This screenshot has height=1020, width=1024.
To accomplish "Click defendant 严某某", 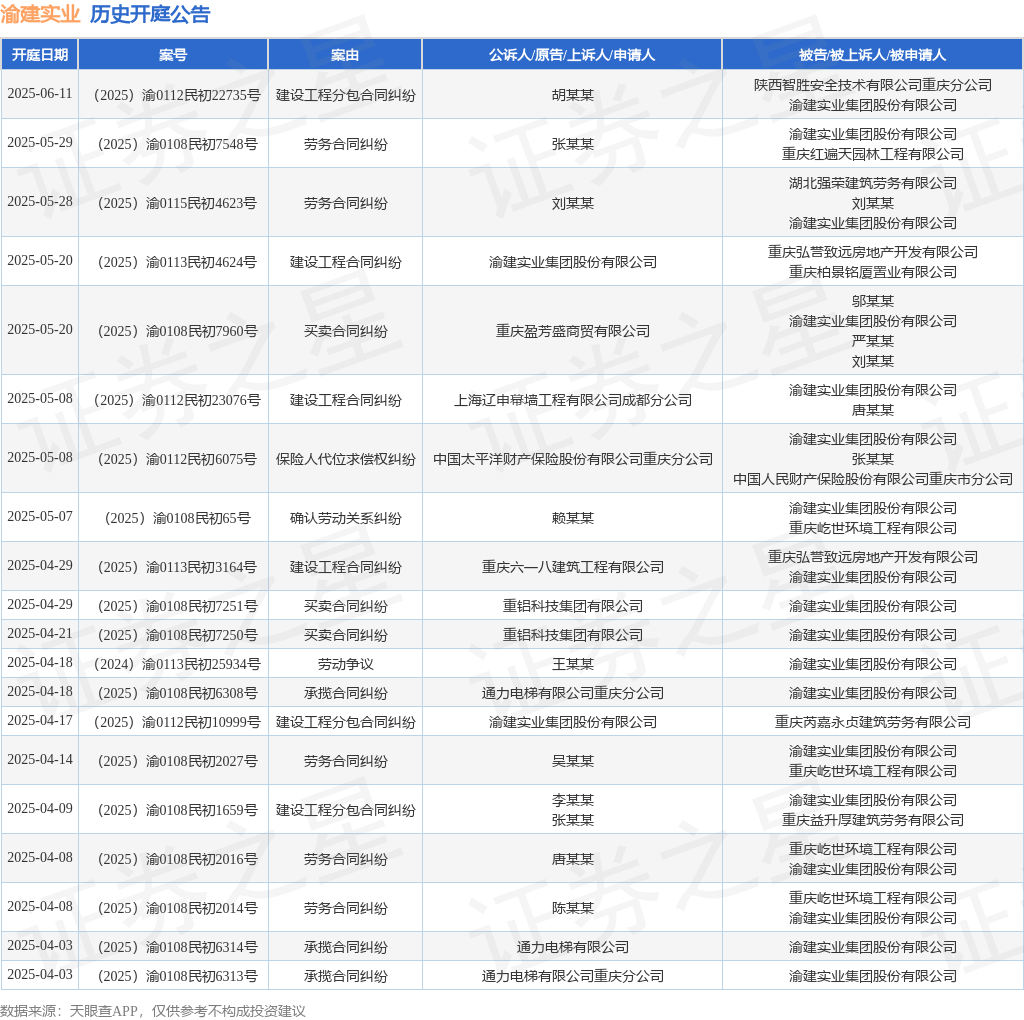I will (872, 341).
